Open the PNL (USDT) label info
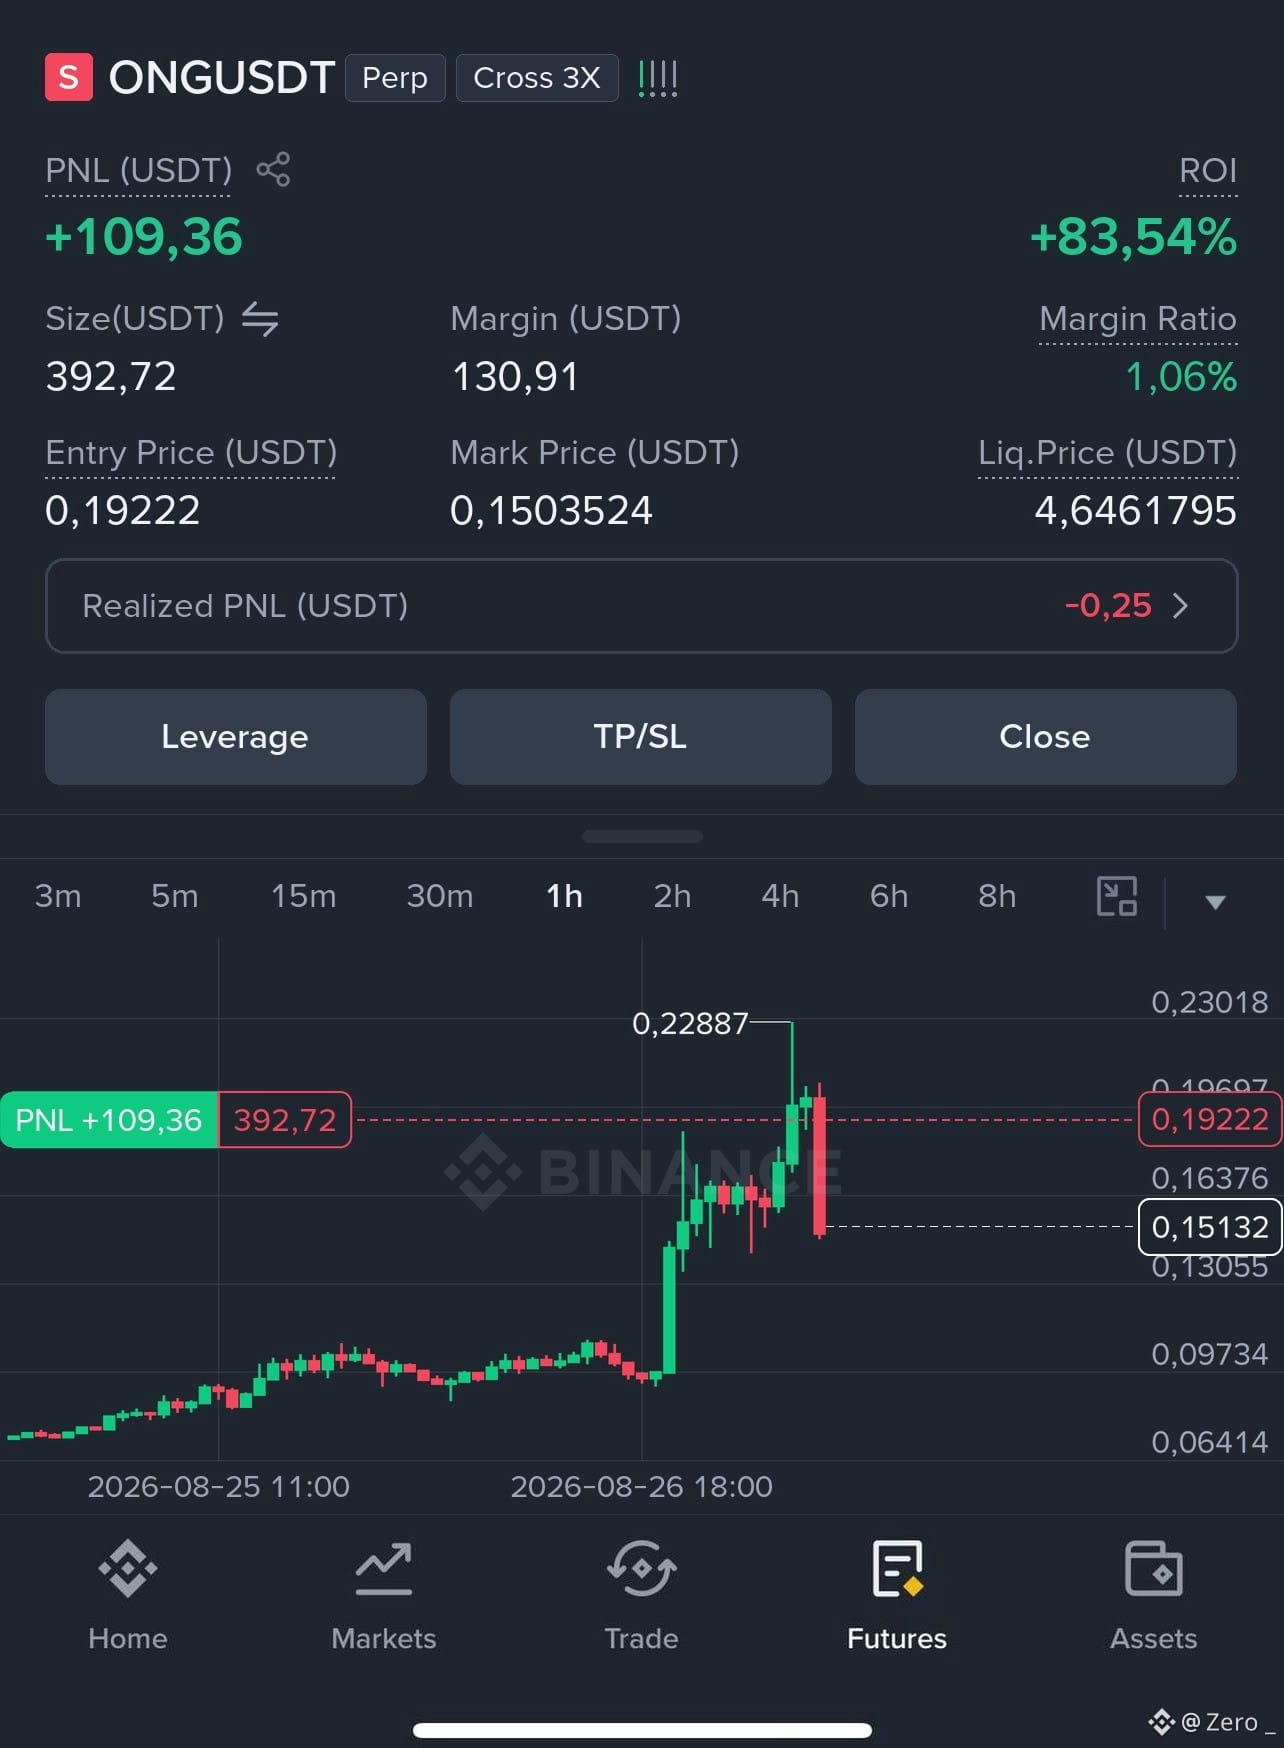This screenshot has width=1284, height=1748. [x=138, y=170]
